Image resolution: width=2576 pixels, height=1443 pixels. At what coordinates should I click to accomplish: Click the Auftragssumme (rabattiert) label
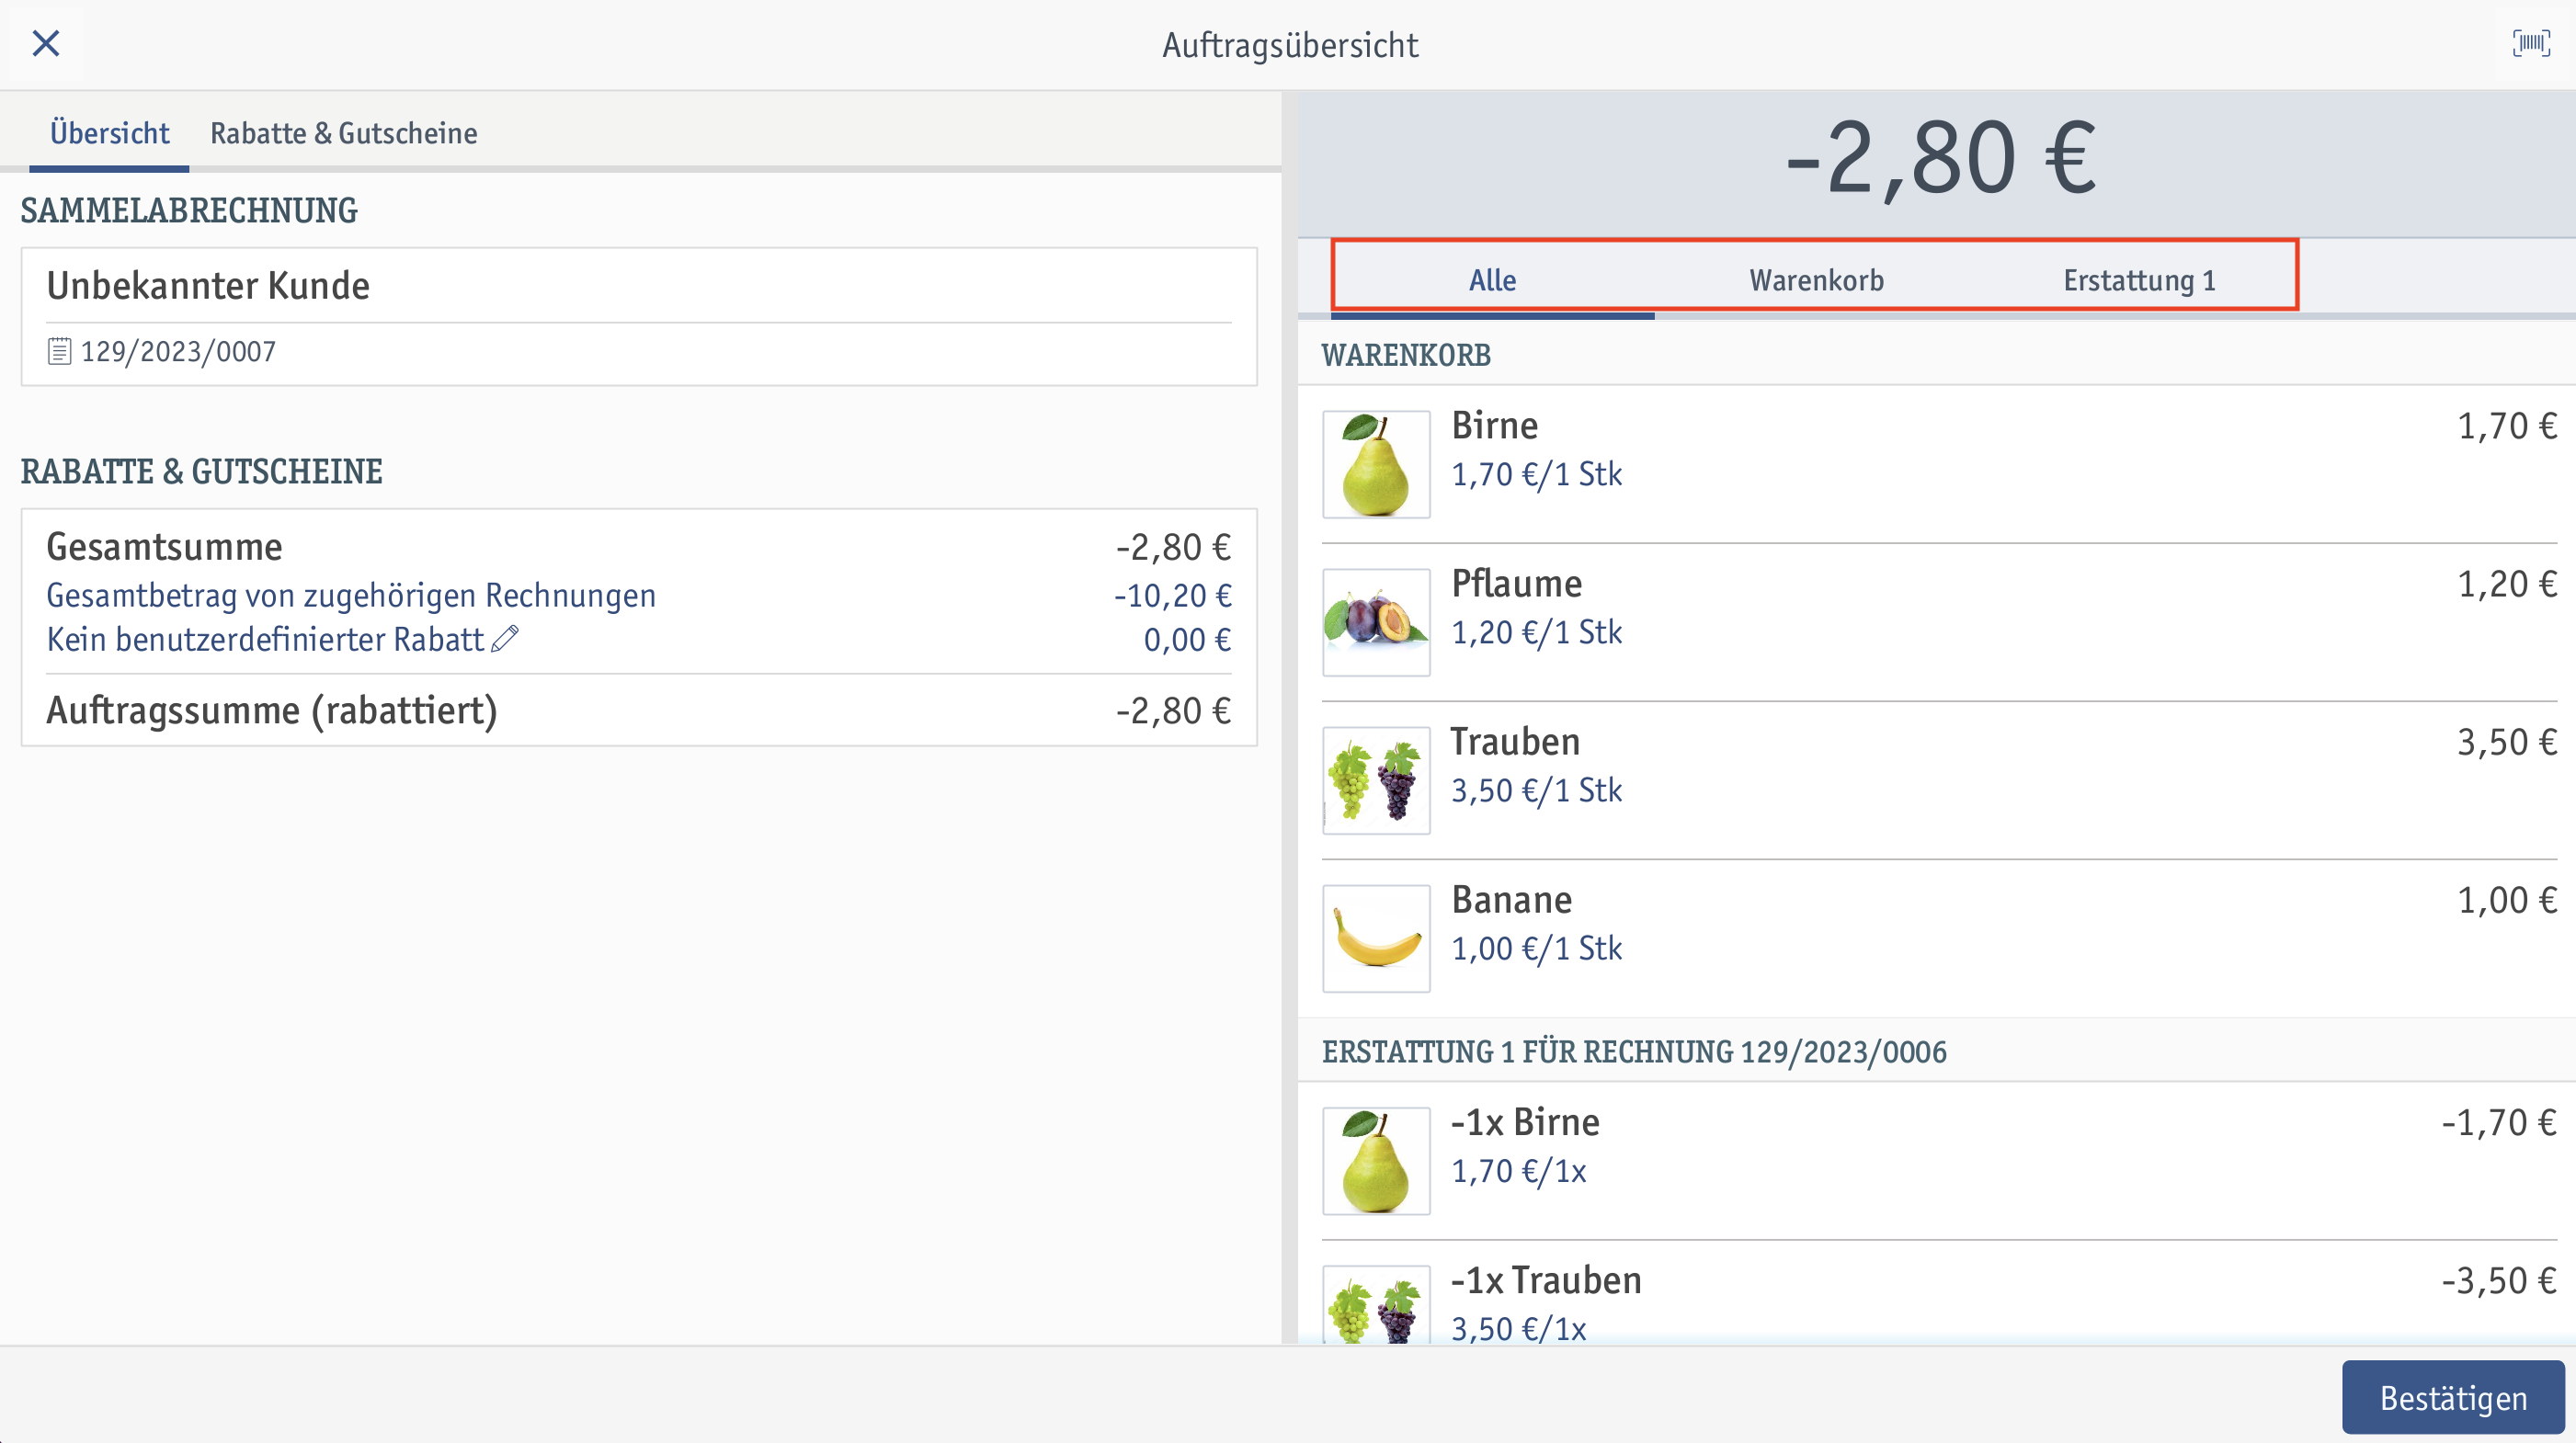coord(272,711)
